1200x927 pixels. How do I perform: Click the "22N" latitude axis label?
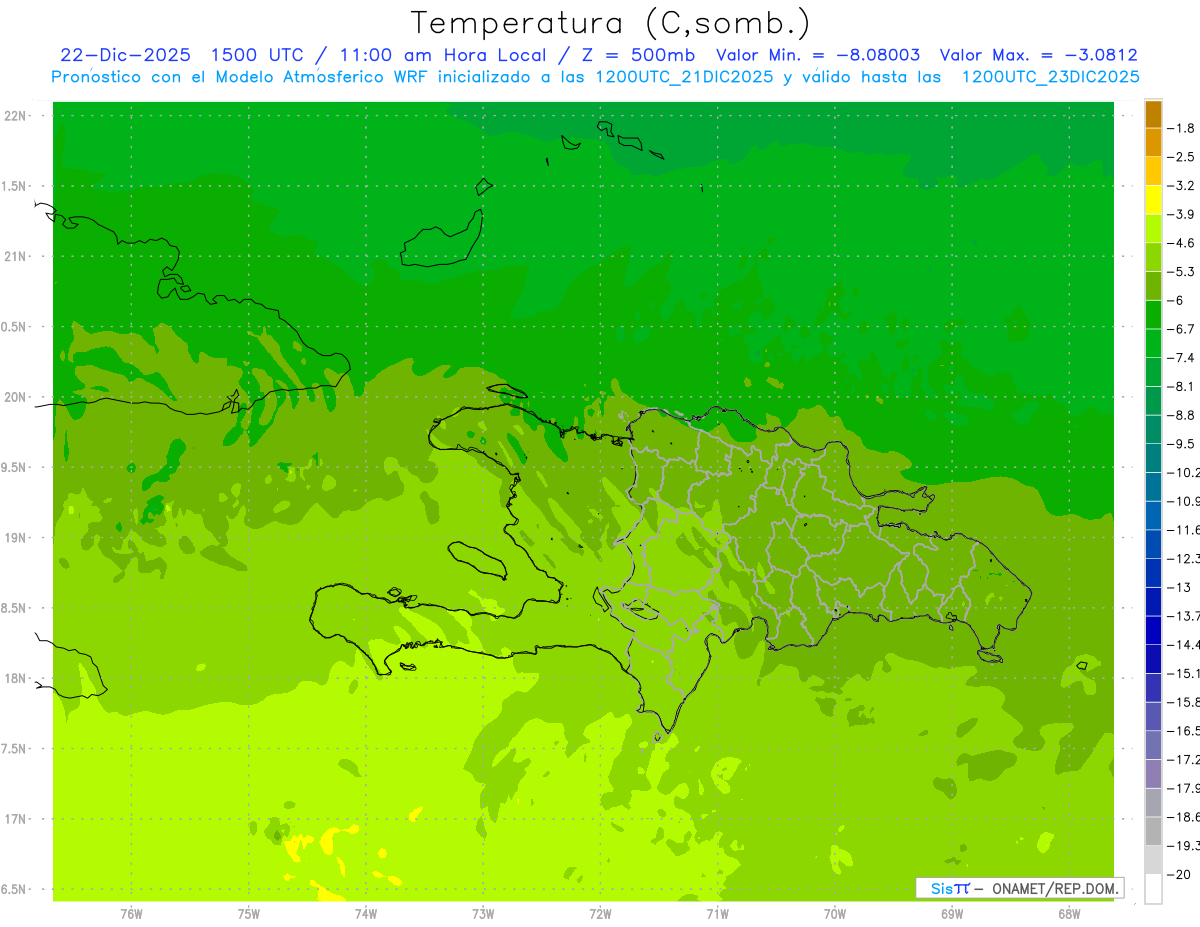tap(17, 116)
